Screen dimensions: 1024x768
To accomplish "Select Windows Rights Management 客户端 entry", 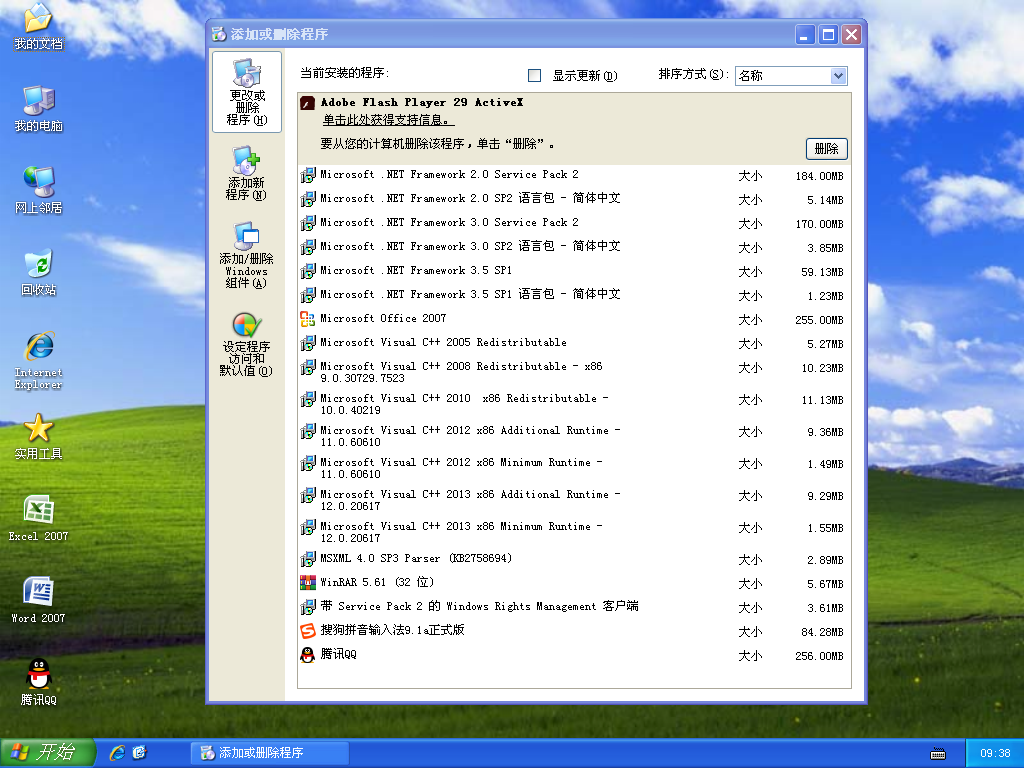I will (x=574, y=607).
